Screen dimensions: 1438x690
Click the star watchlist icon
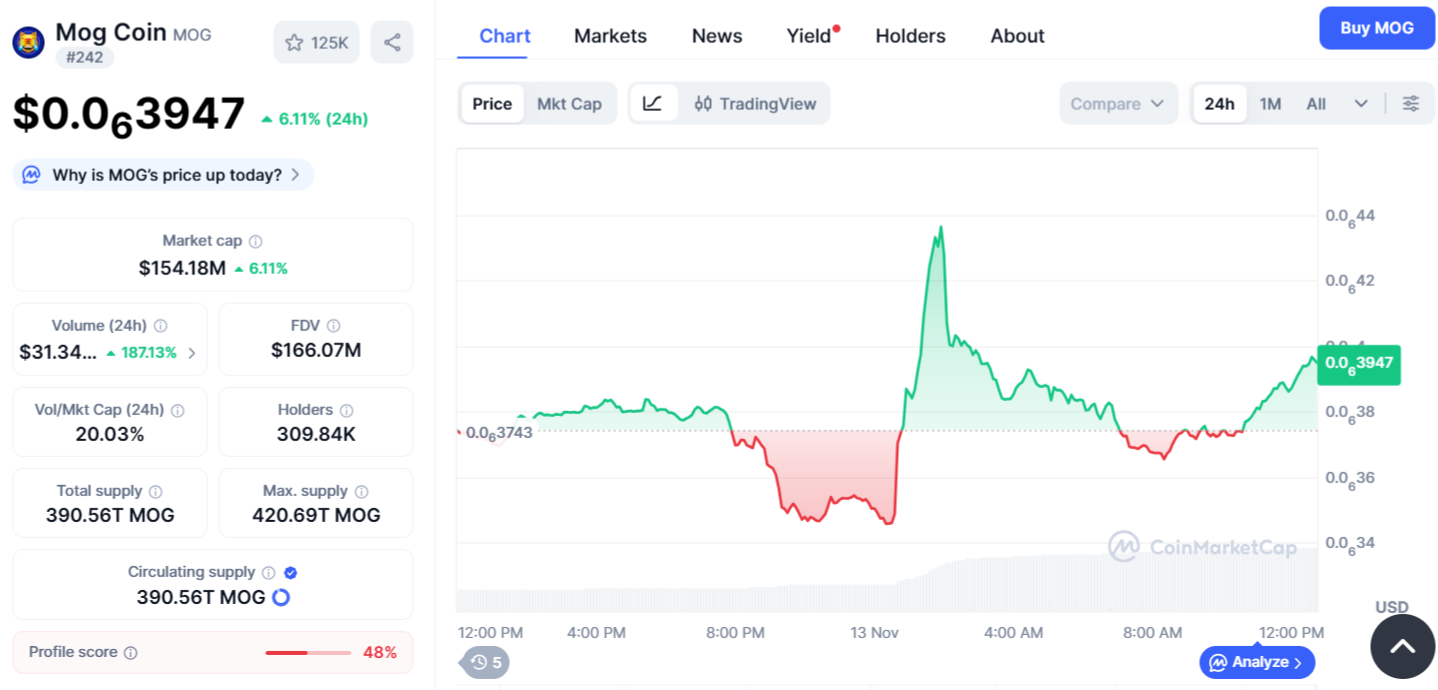(294, 43)
